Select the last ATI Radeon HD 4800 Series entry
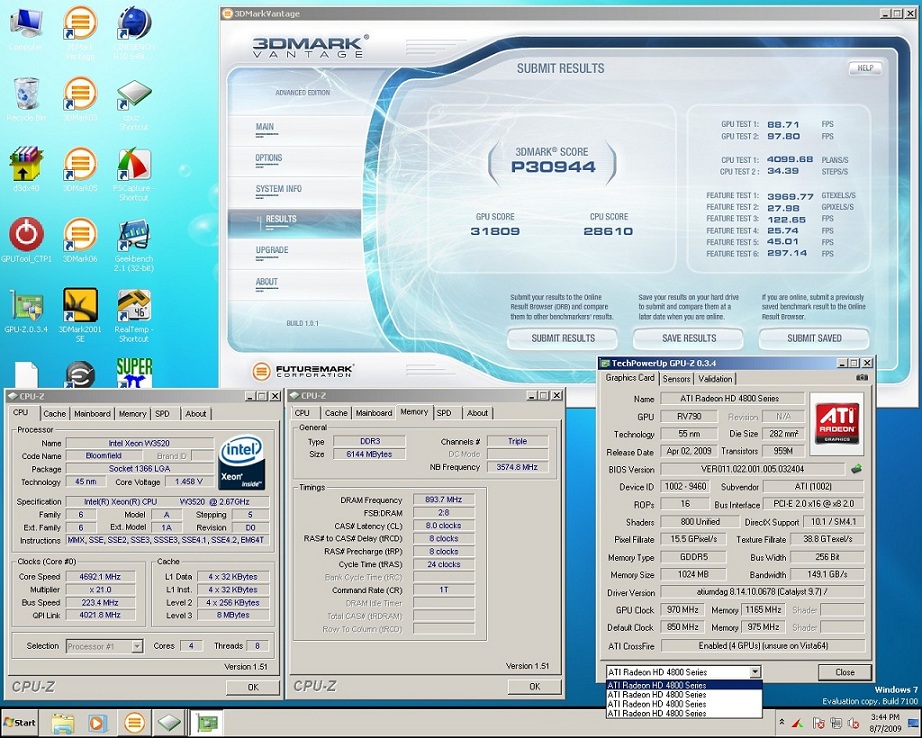Viewport: 922px width, 738px height. click(684, 713)
